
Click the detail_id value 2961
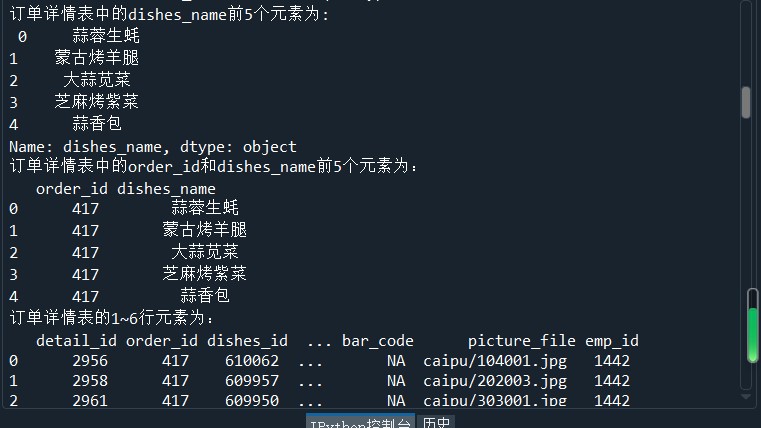click(90, 401)
